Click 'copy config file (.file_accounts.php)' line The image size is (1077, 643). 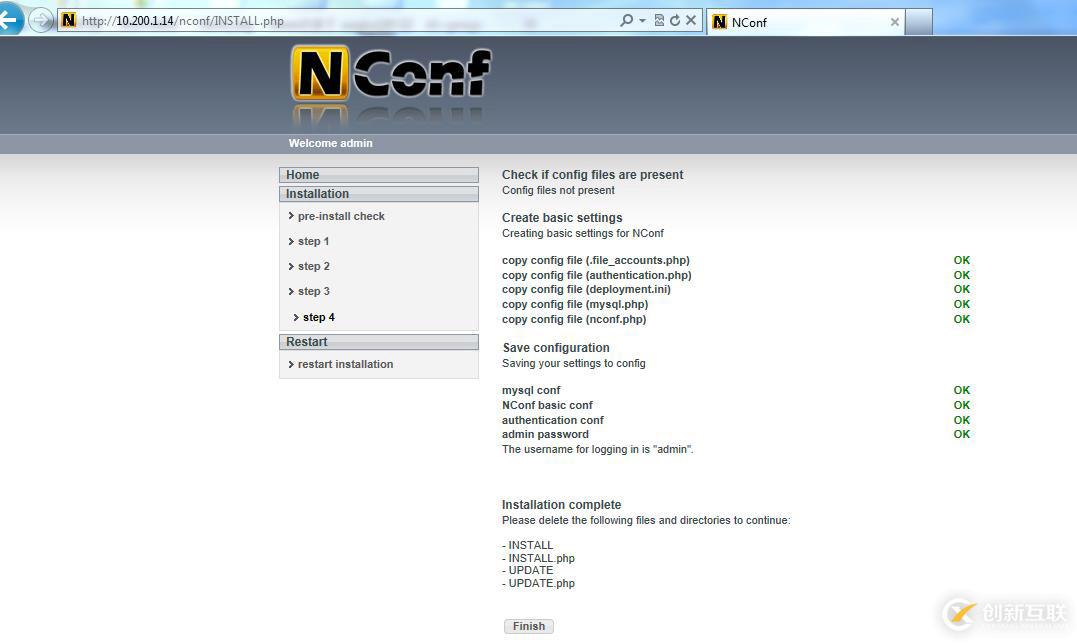[x=596, y=260]
